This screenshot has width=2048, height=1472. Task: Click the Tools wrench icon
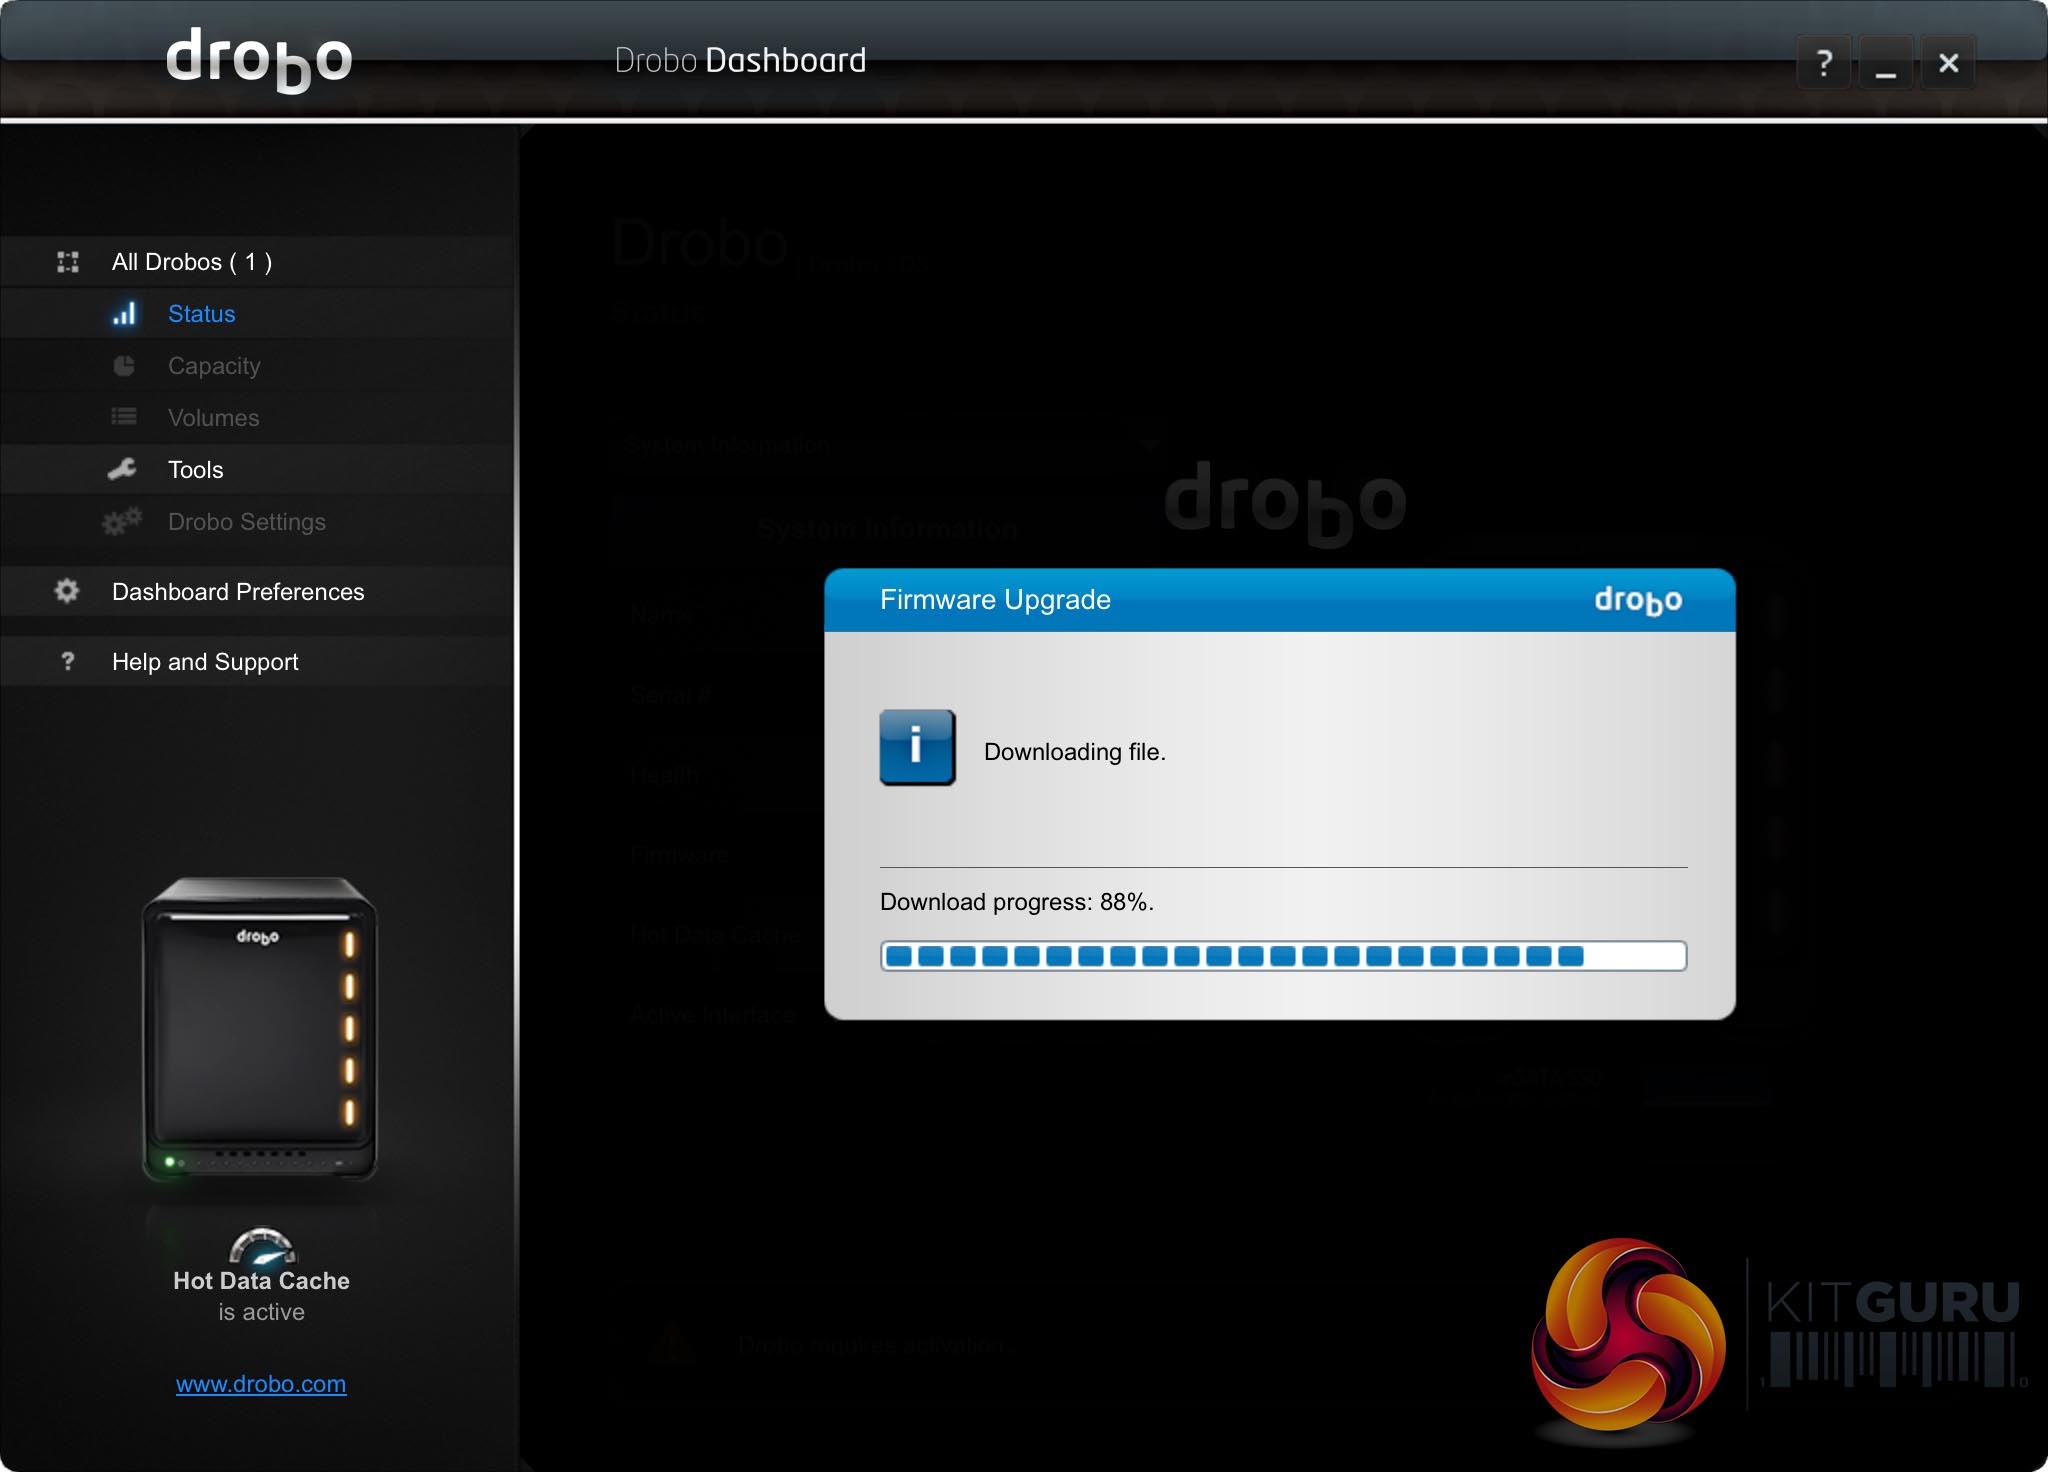coord(123,469)
